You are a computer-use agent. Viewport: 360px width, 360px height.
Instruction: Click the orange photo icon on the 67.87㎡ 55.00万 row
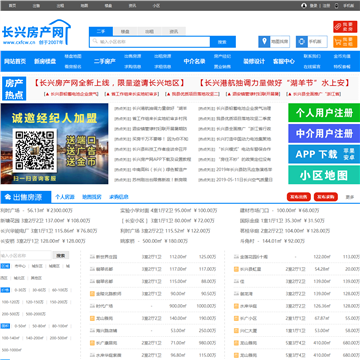[236, 318]
